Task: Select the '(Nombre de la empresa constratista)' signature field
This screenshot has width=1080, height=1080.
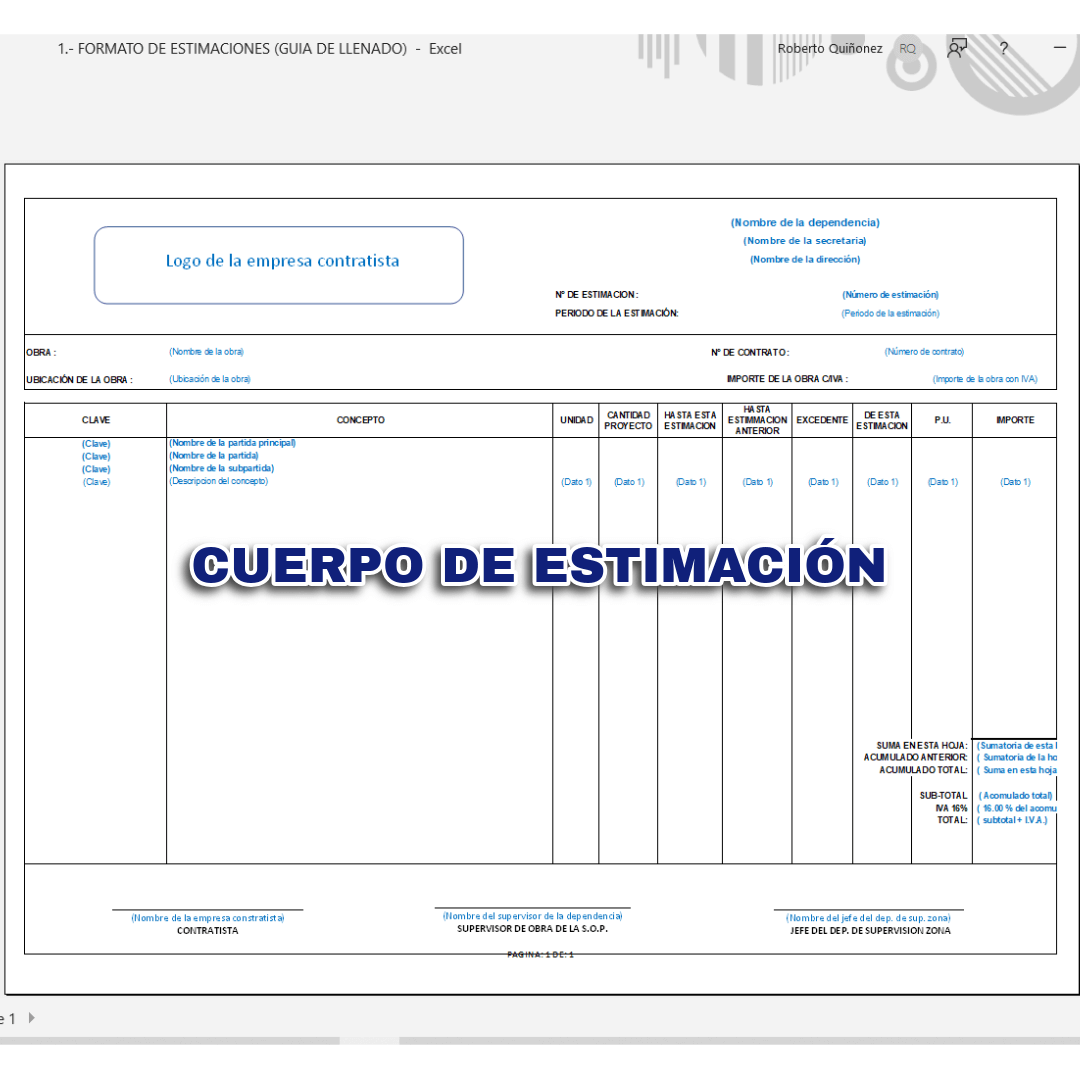Action: 207,918
